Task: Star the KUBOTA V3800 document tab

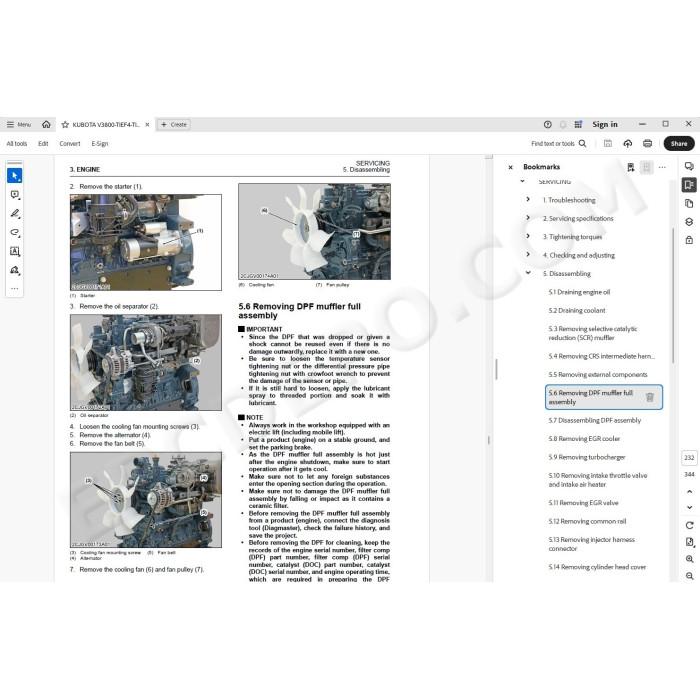Action: (65, 125)
